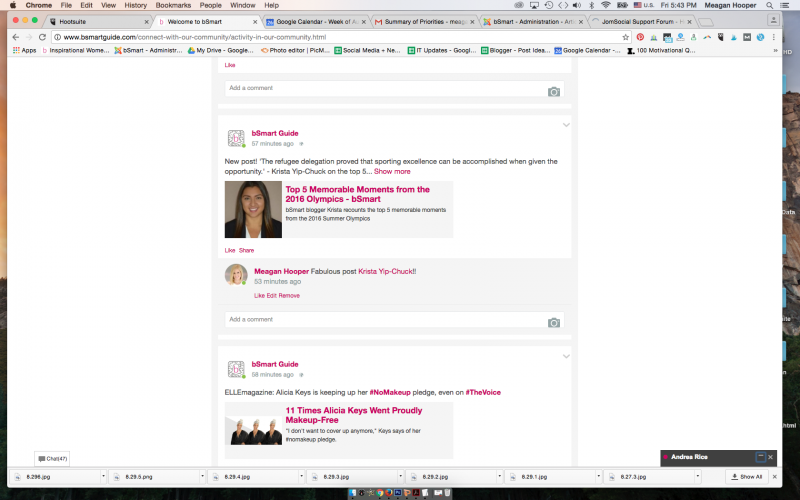Click camera icon under Meagan Hooper's comment

tap(554, 323)
